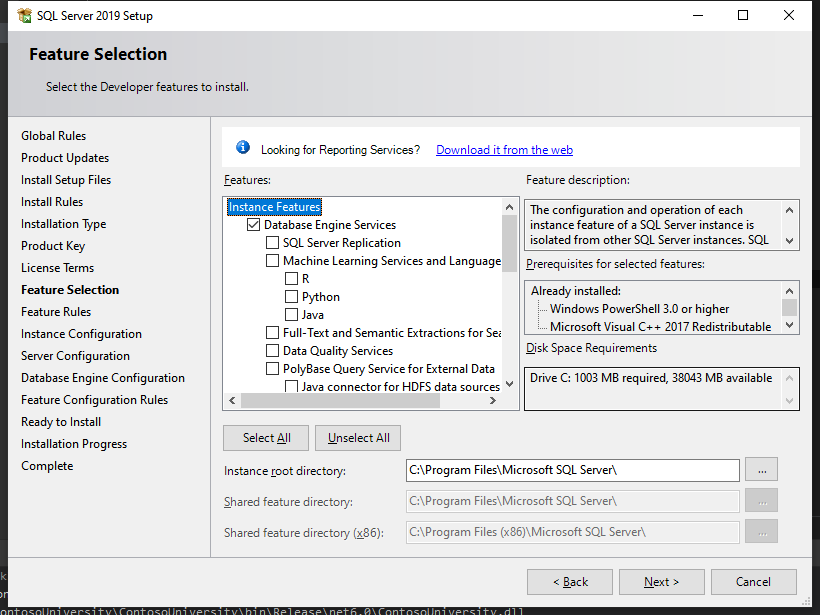Uncheck Database Engine Services checkbox
The height and width of the screenshot is (615, 820).
253,225
